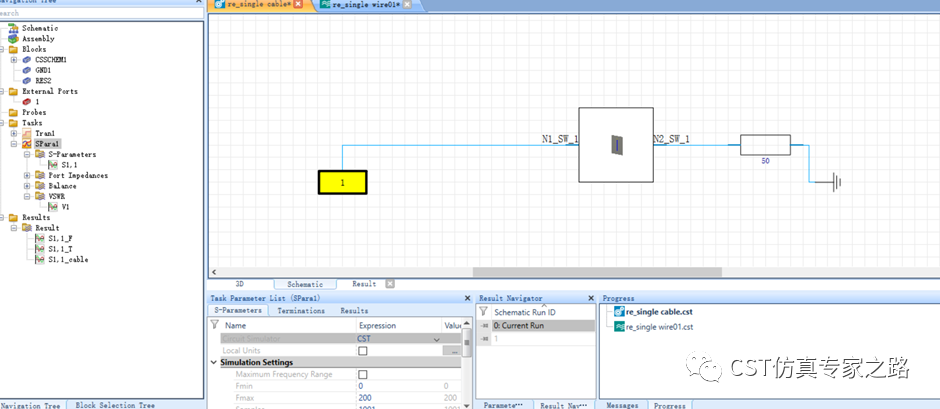Open the VSWR folder

click(58, 196)
